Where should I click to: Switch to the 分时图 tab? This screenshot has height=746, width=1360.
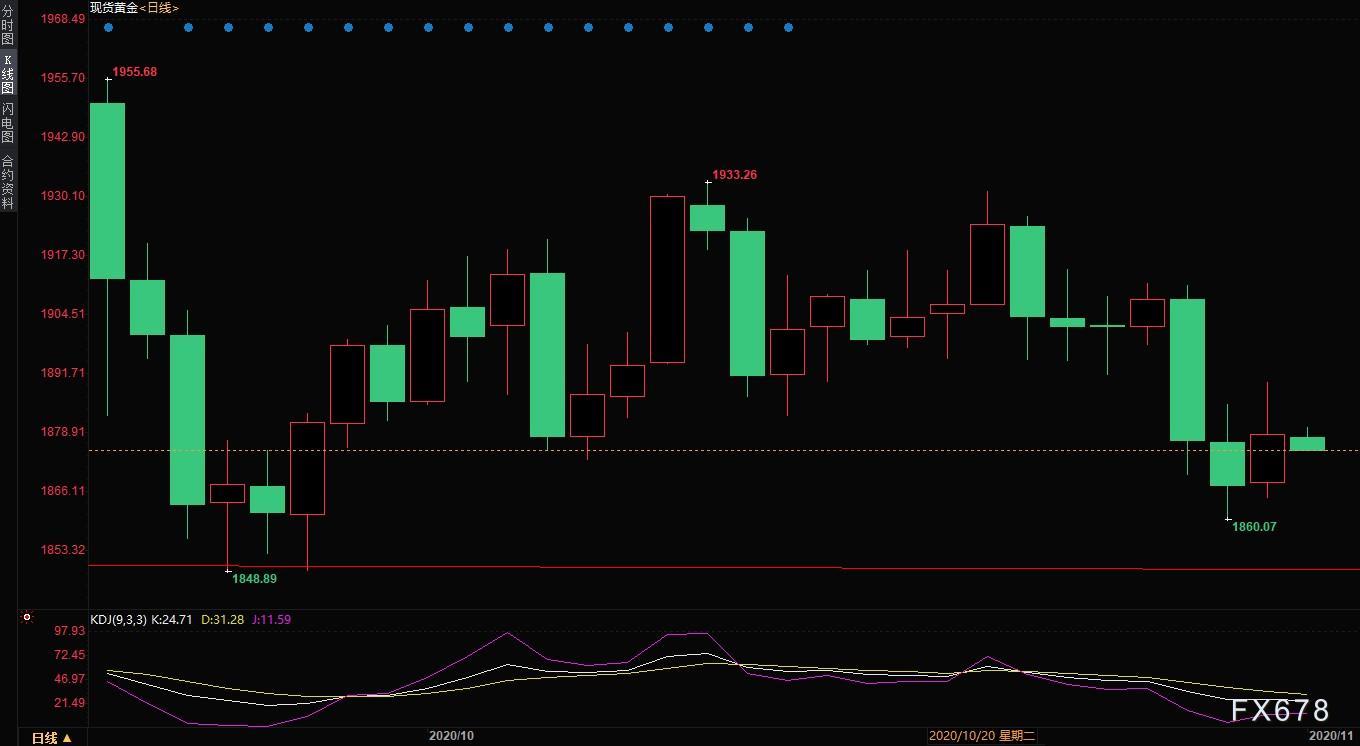pyautogui.click(x=8, y=25)
